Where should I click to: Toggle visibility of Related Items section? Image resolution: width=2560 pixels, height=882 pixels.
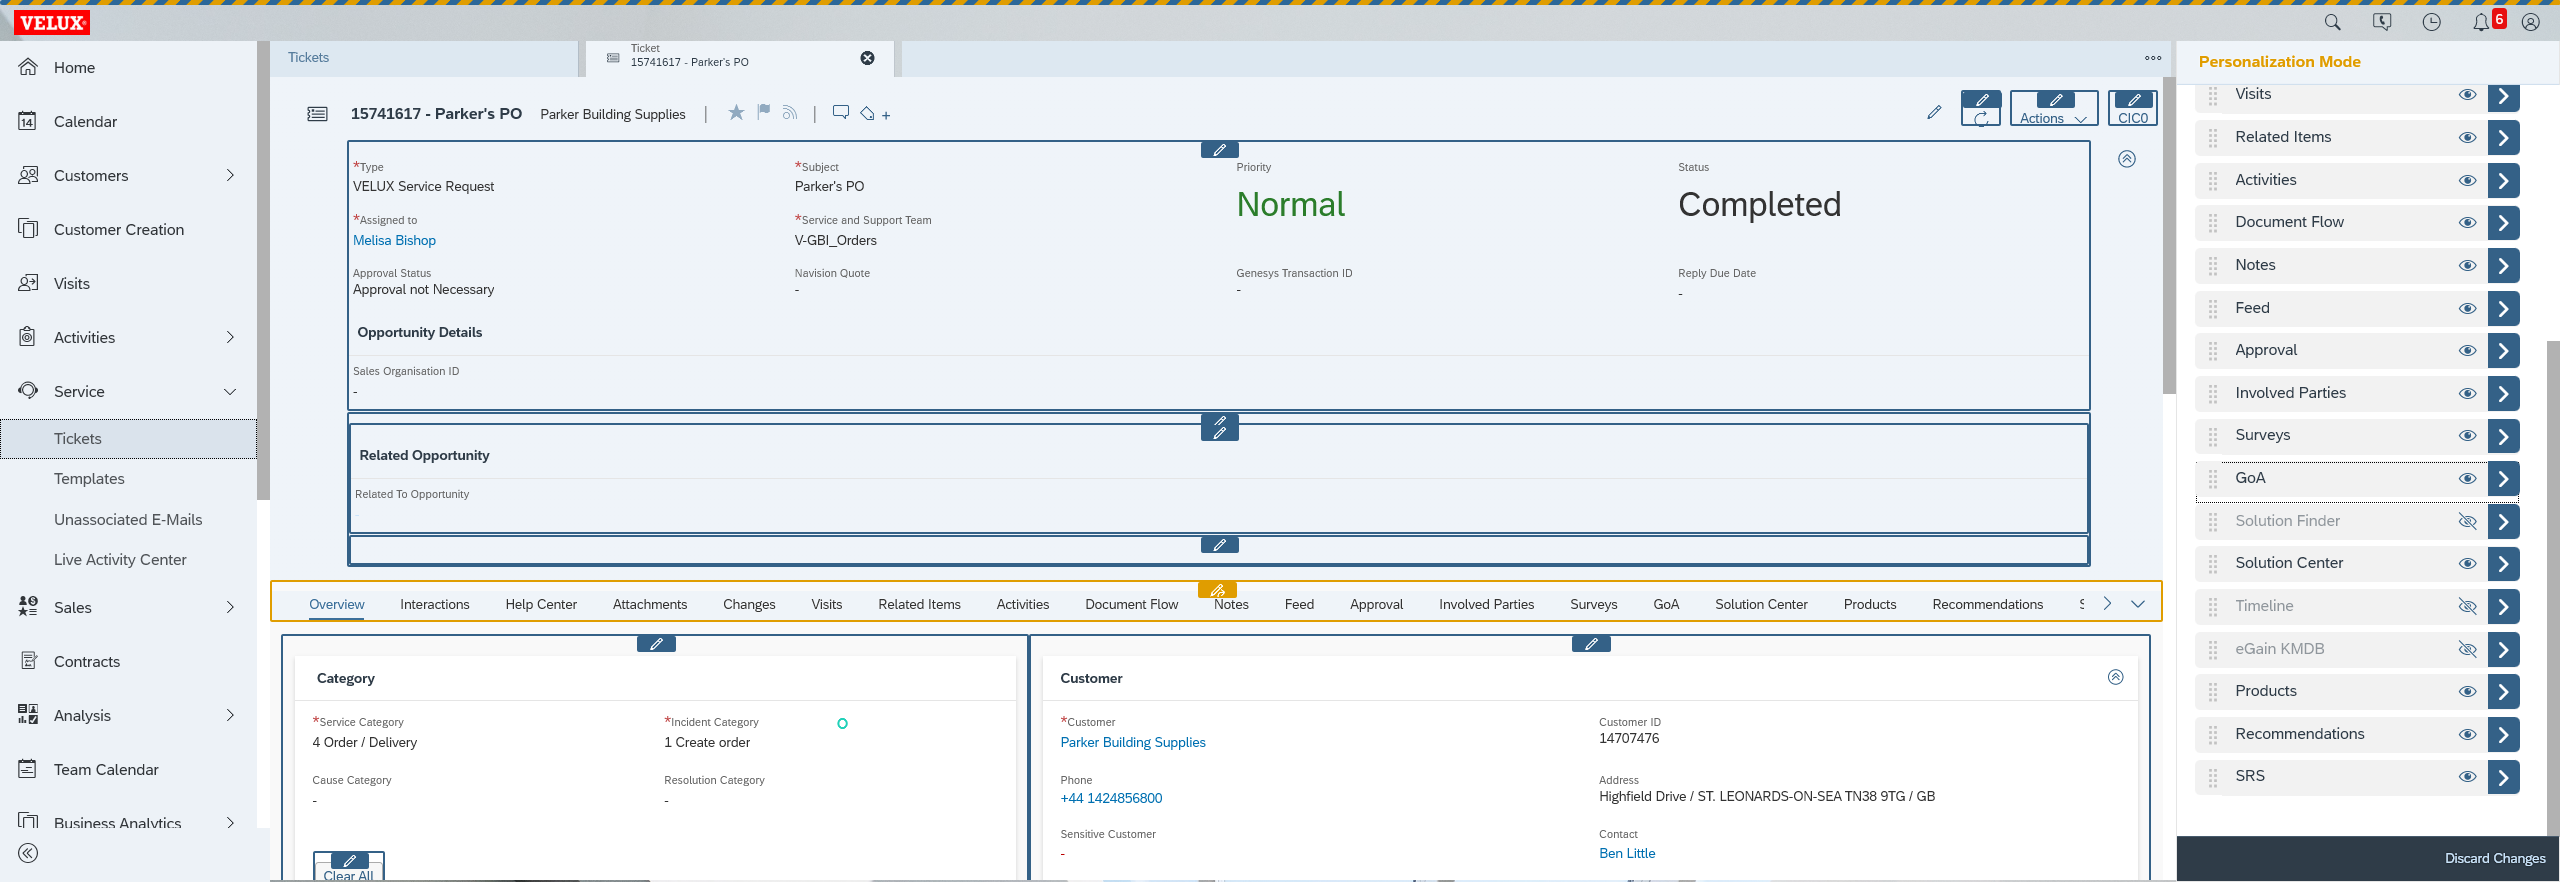[2467, 138]
